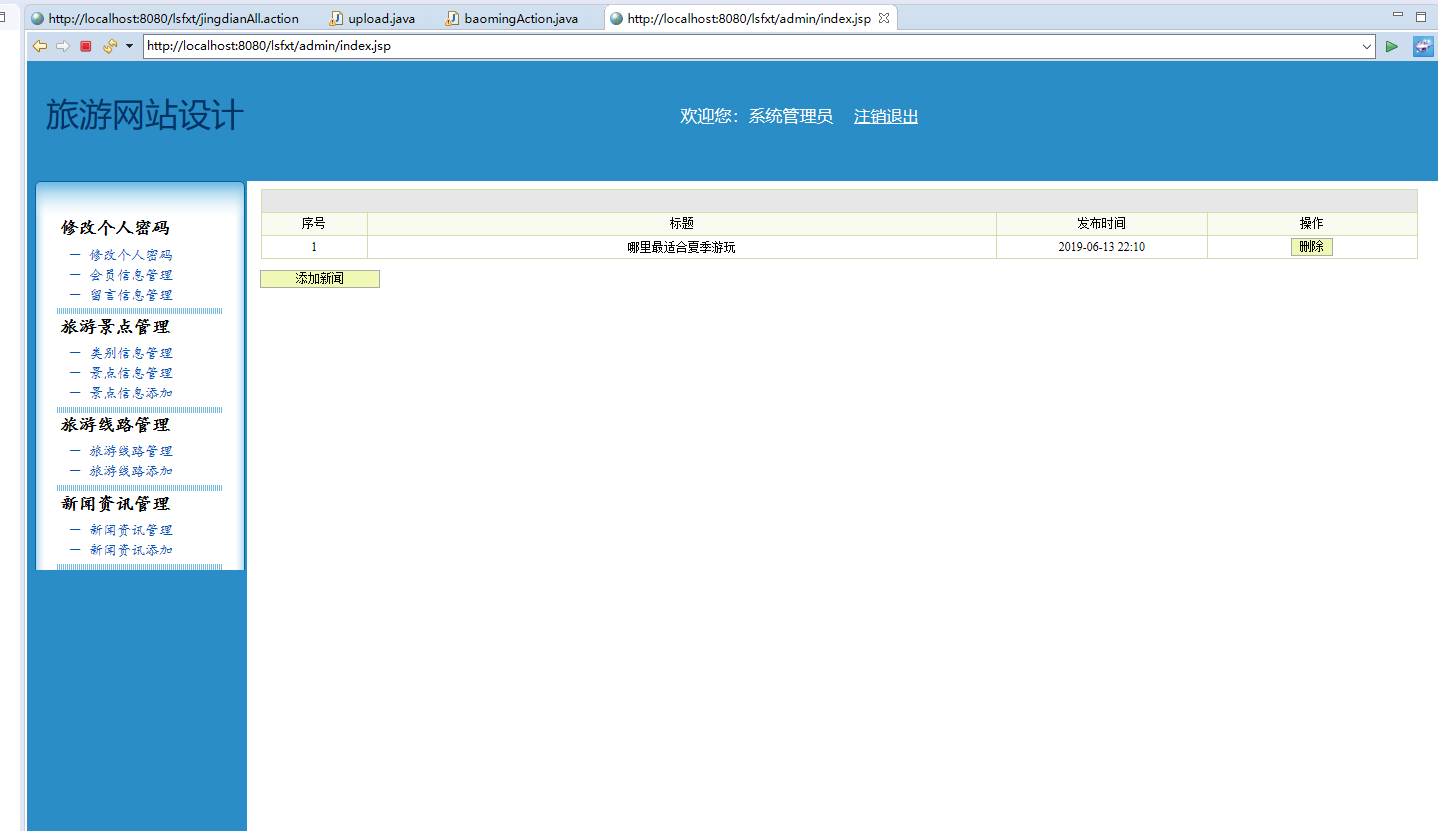Screen dimensions: 1438x831
Task: Open 景点信息添加 in the sidebar
Action: click(x=131, y=393)
